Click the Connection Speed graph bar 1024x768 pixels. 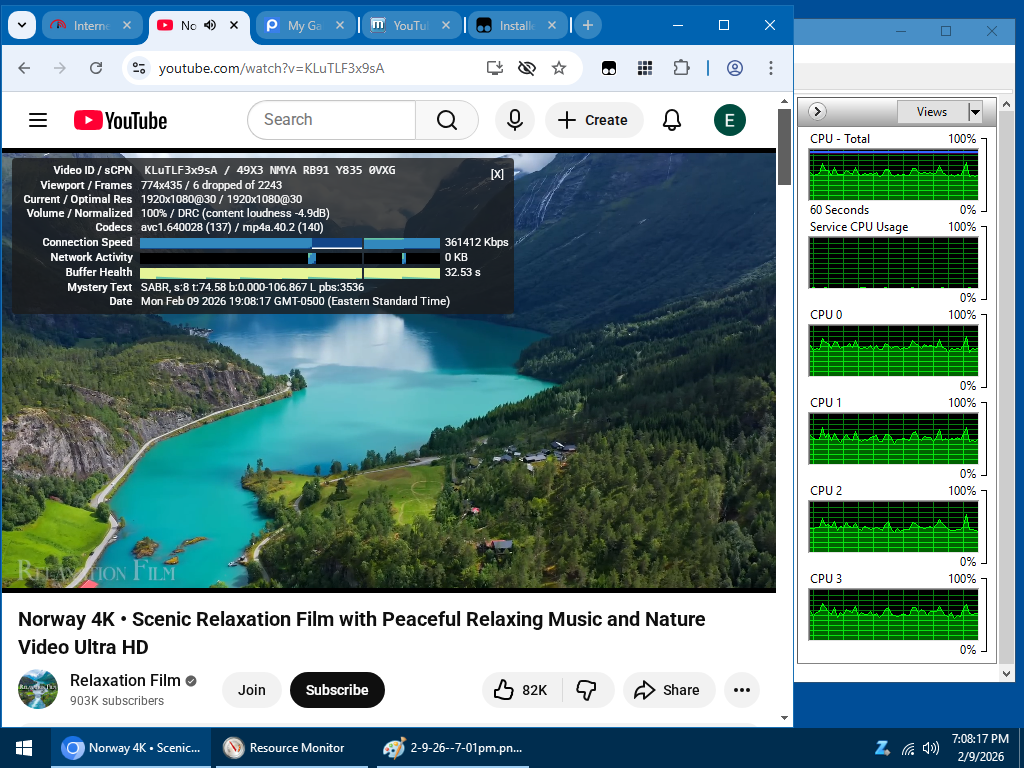pyautogui.click(x=290, y=243)
